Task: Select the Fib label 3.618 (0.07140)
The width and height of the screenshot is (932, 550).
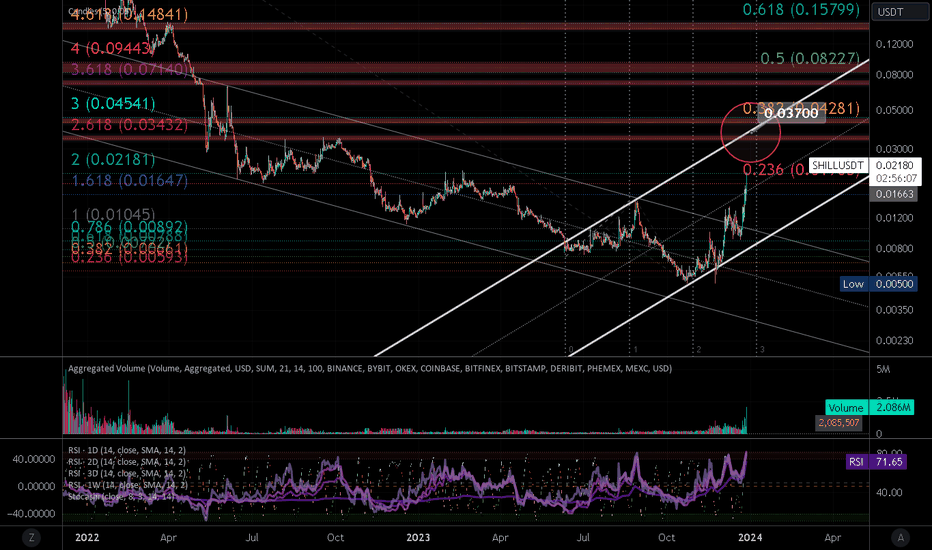Action: pyautogui.click(x=130, y=70)
